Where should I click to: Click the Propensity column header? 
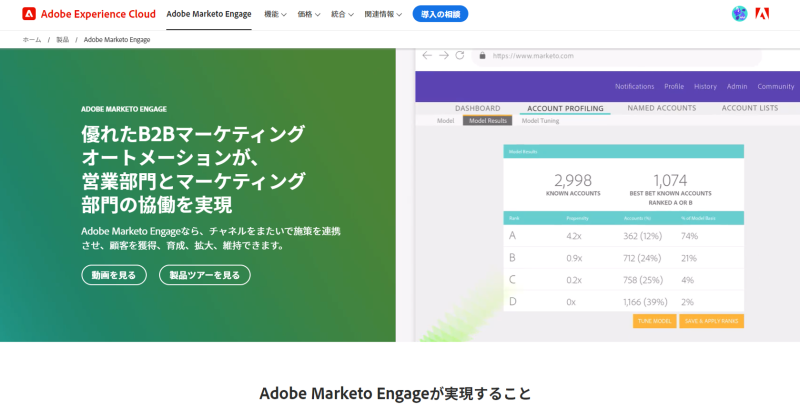(577, 218)
